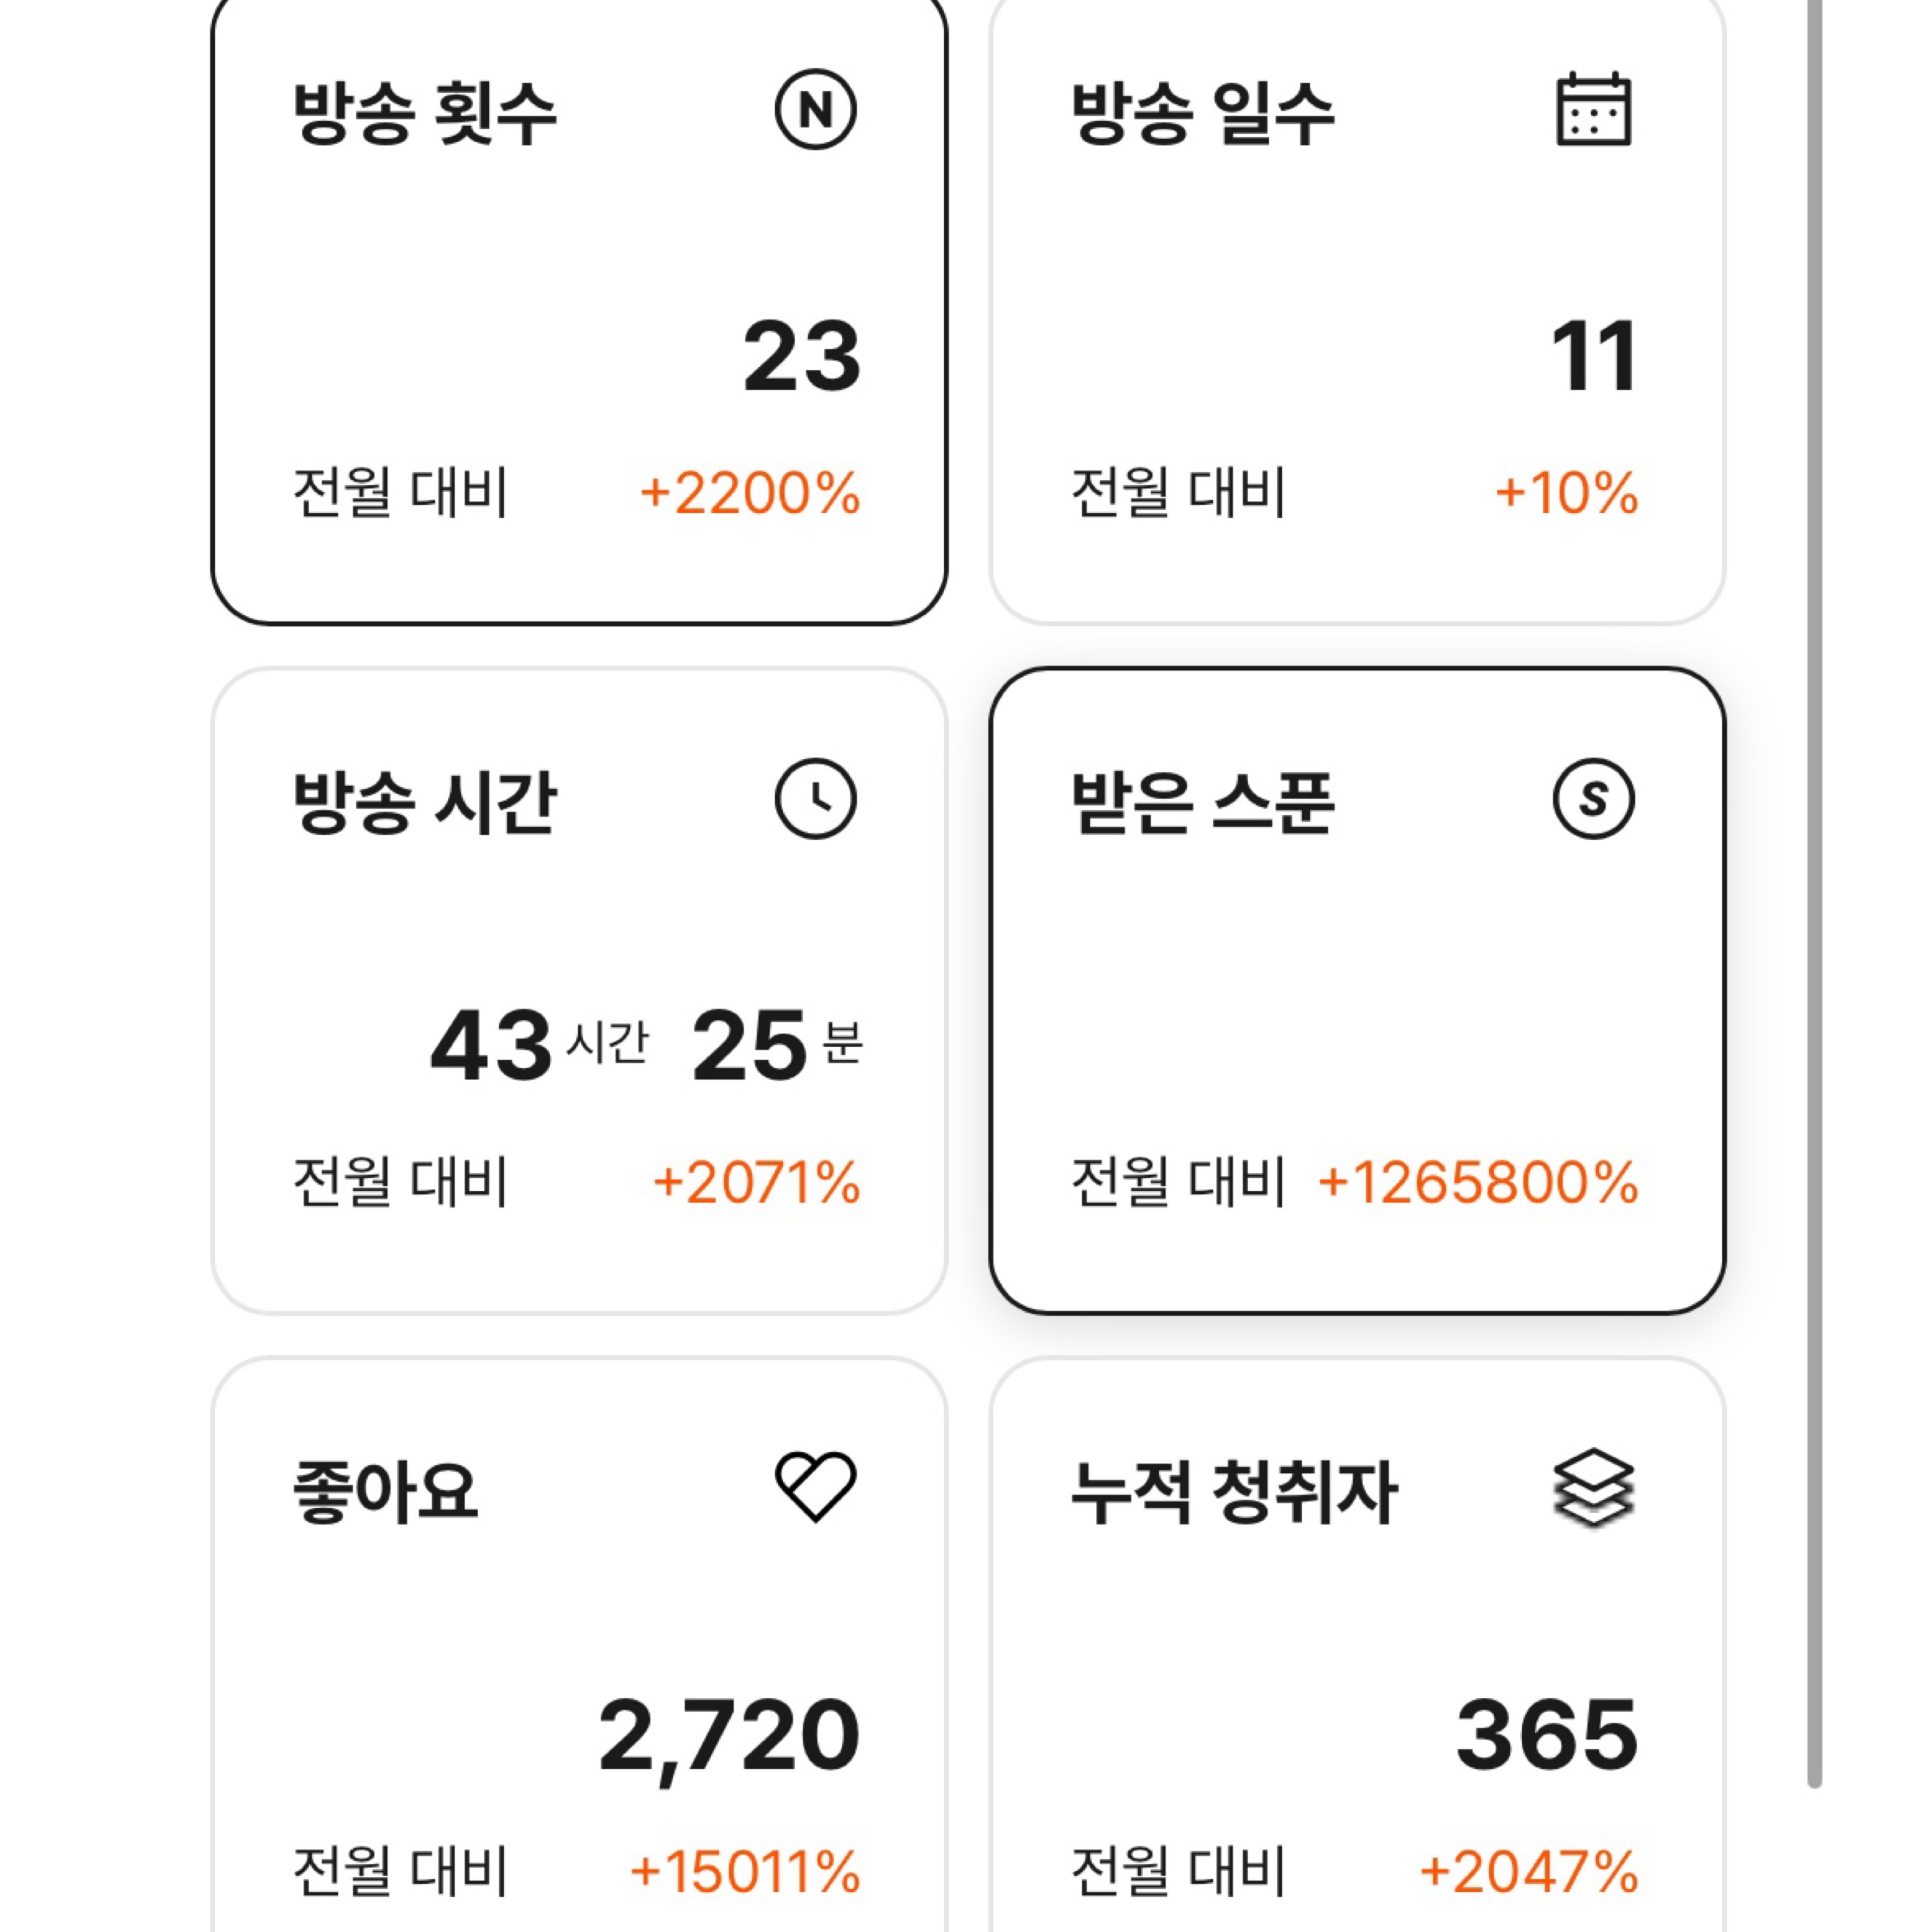
Task: Click the N icon on 방송 횟수 card
Action: 815,110
